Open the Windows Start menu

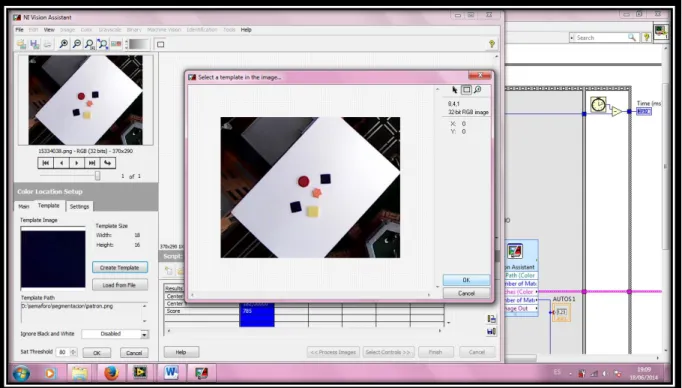coord(21,373)
